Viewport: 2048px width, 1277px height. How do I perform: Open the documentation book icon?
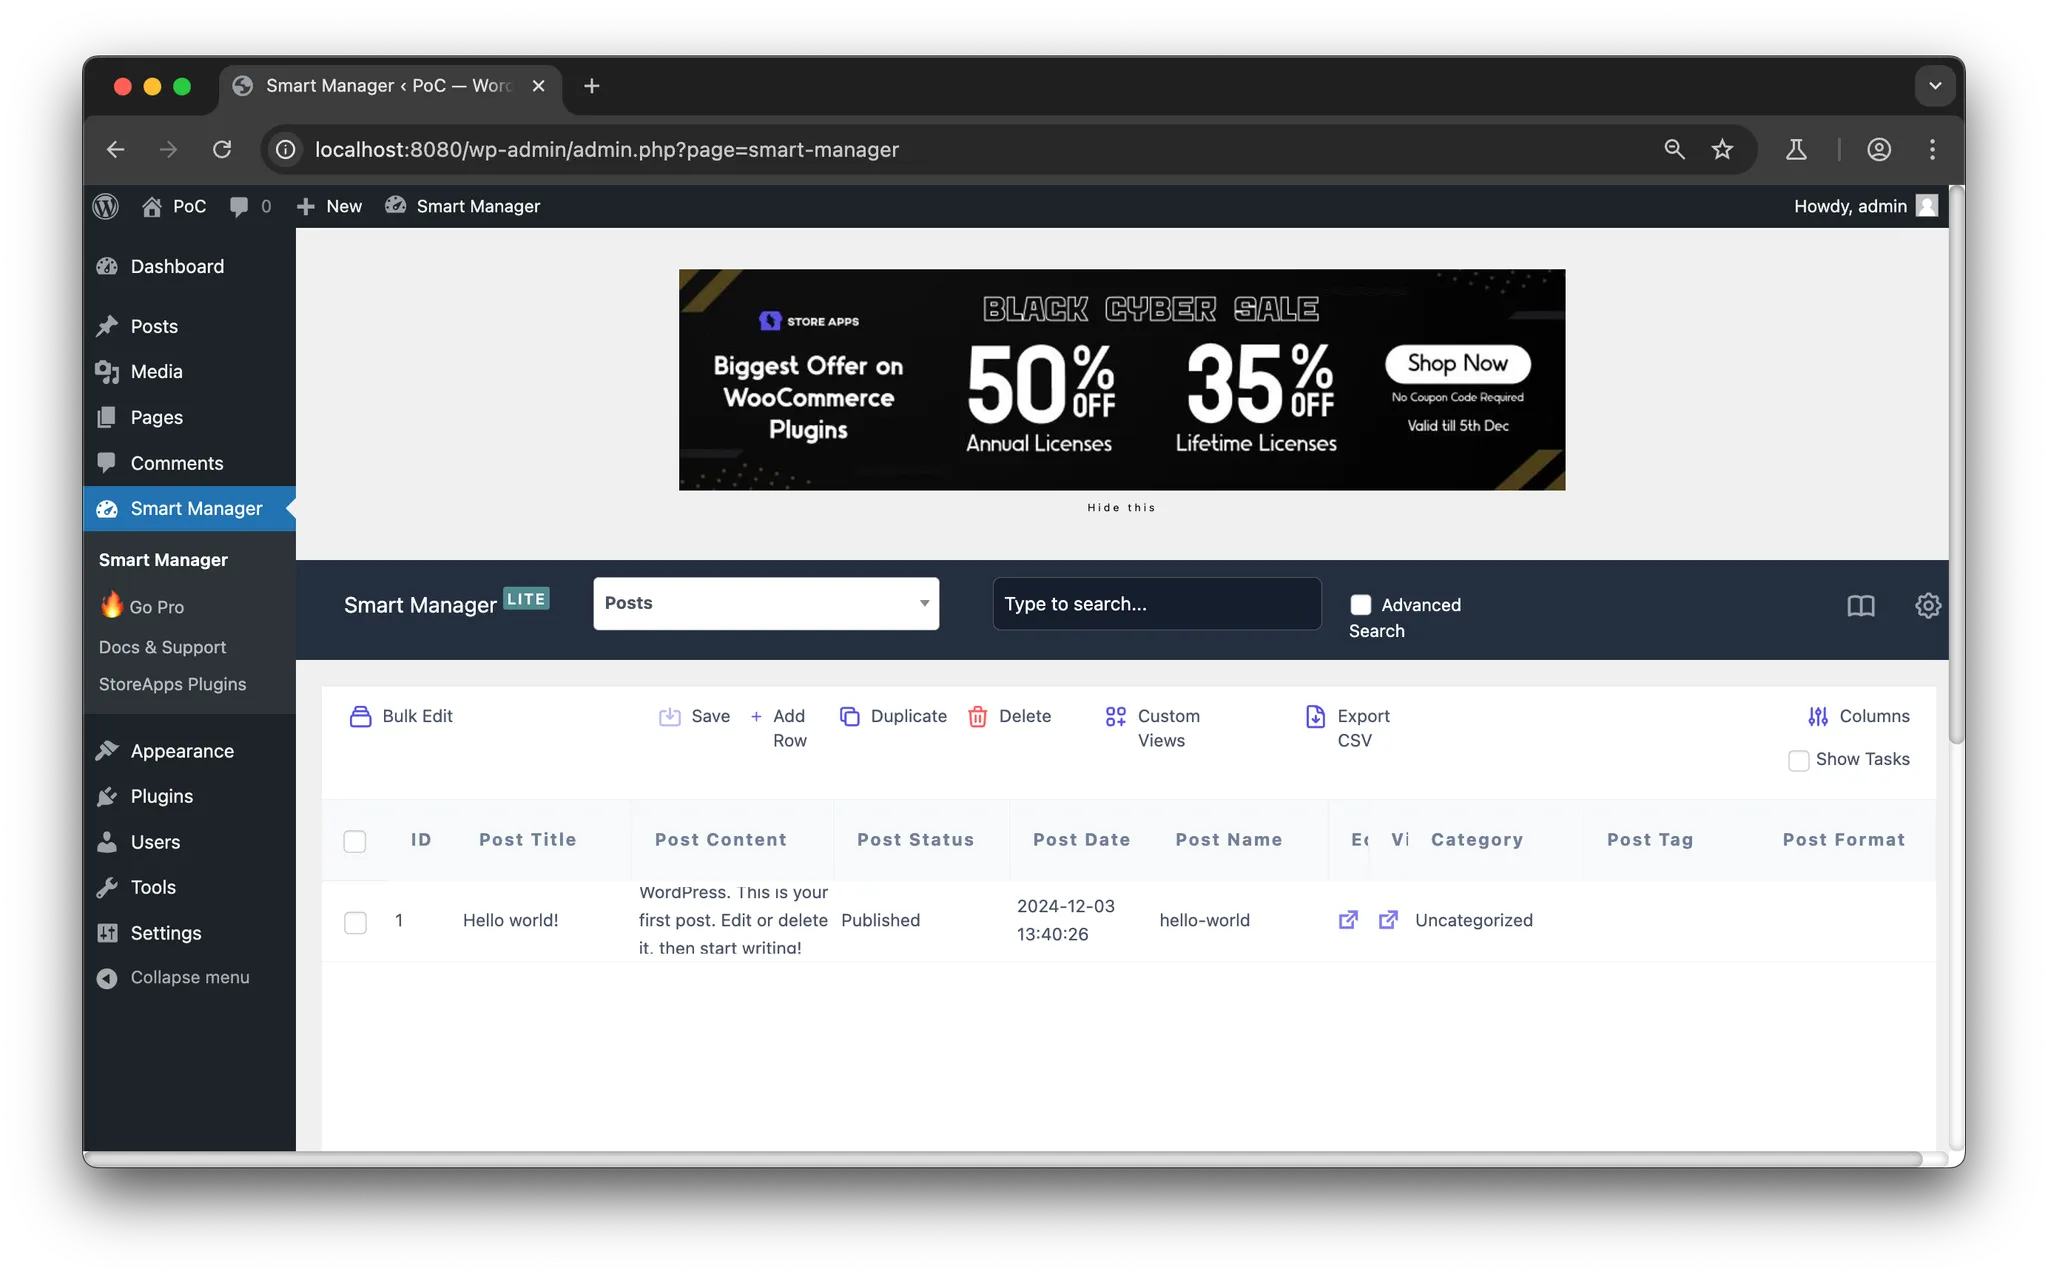(x=1860, y=605)
